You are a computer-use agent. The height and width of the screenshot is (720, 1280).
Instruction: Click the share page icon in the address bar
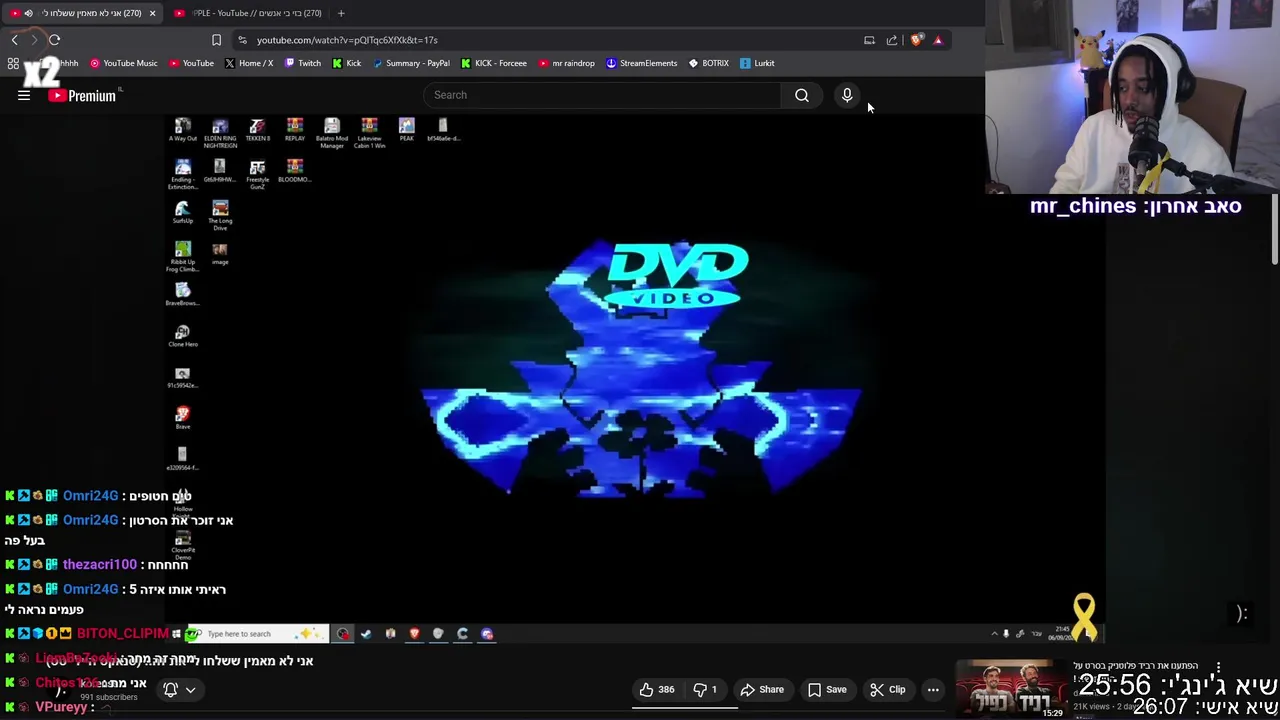point(892,40)
